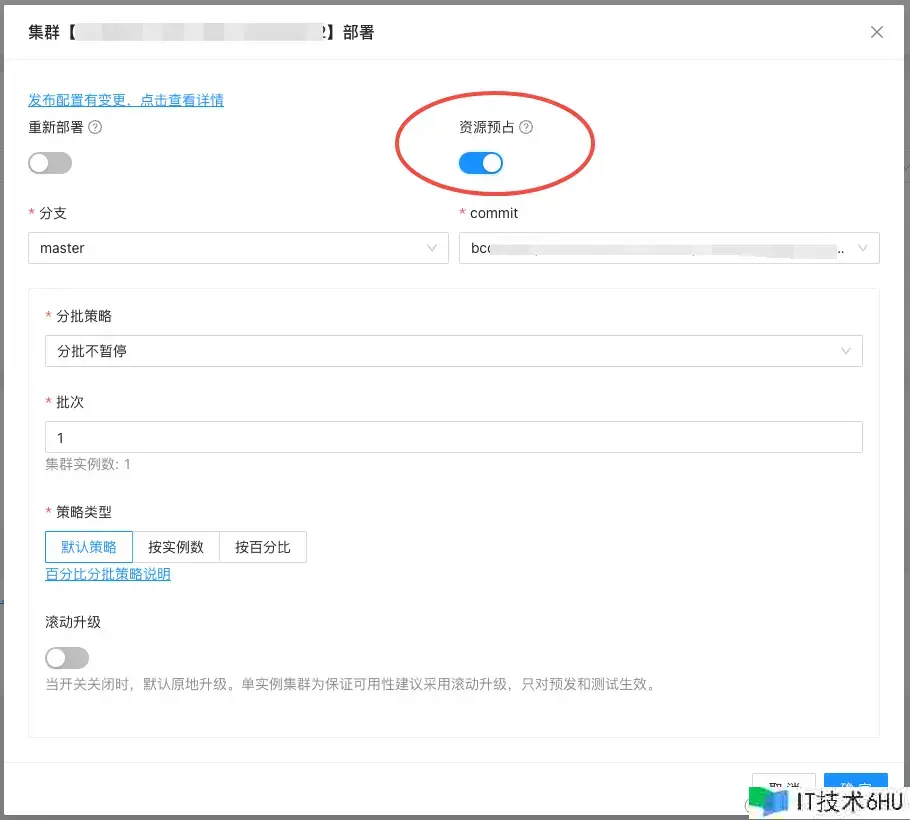Open the 发布配置有变更 details link

[x=126, y=100]
